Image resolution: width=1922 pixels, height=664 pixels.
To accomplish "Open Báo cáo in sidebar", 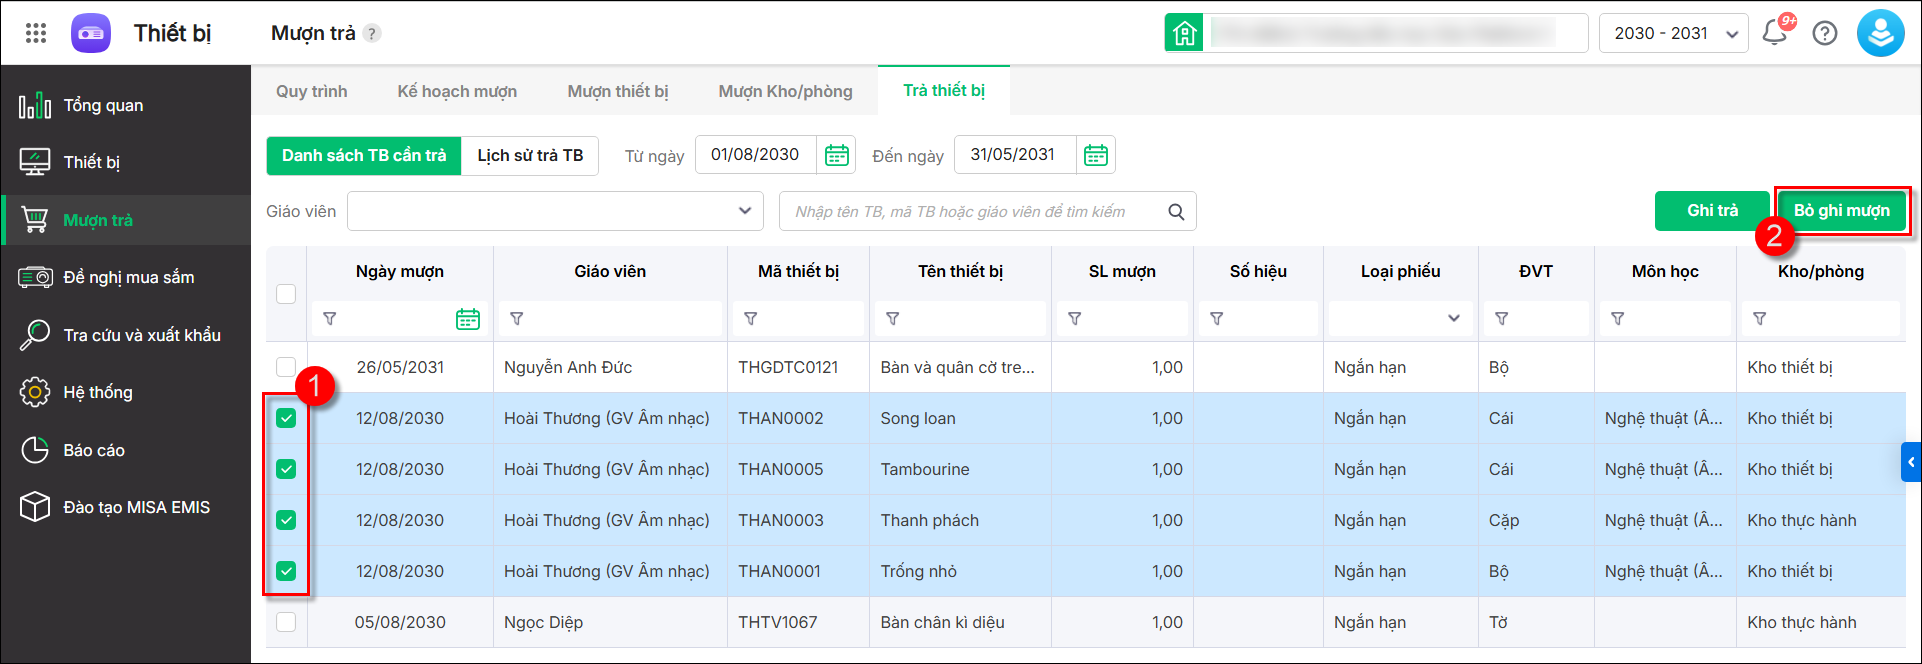I will pos(126,450).
